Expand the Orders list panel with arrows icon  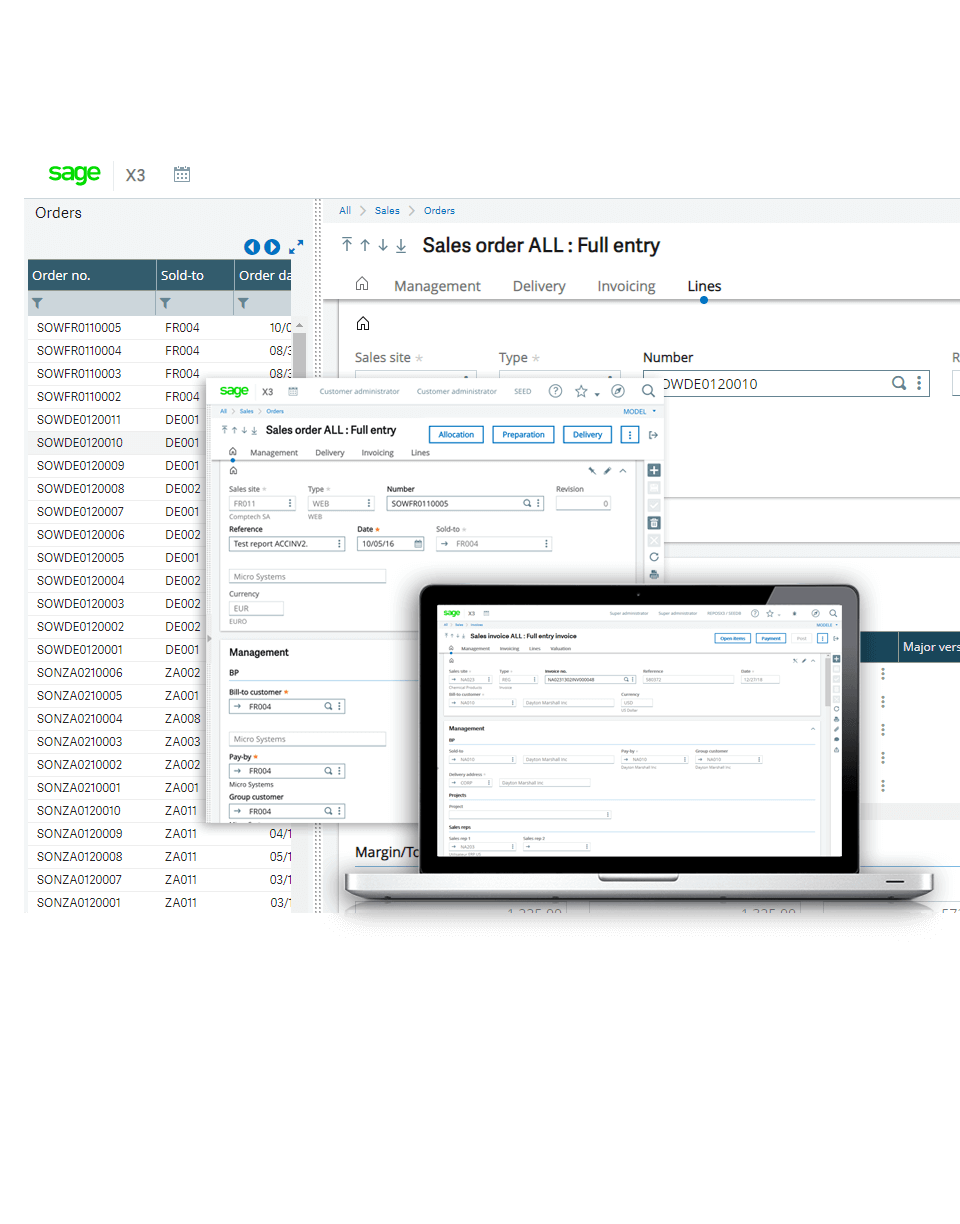click(x=296, y=246)
